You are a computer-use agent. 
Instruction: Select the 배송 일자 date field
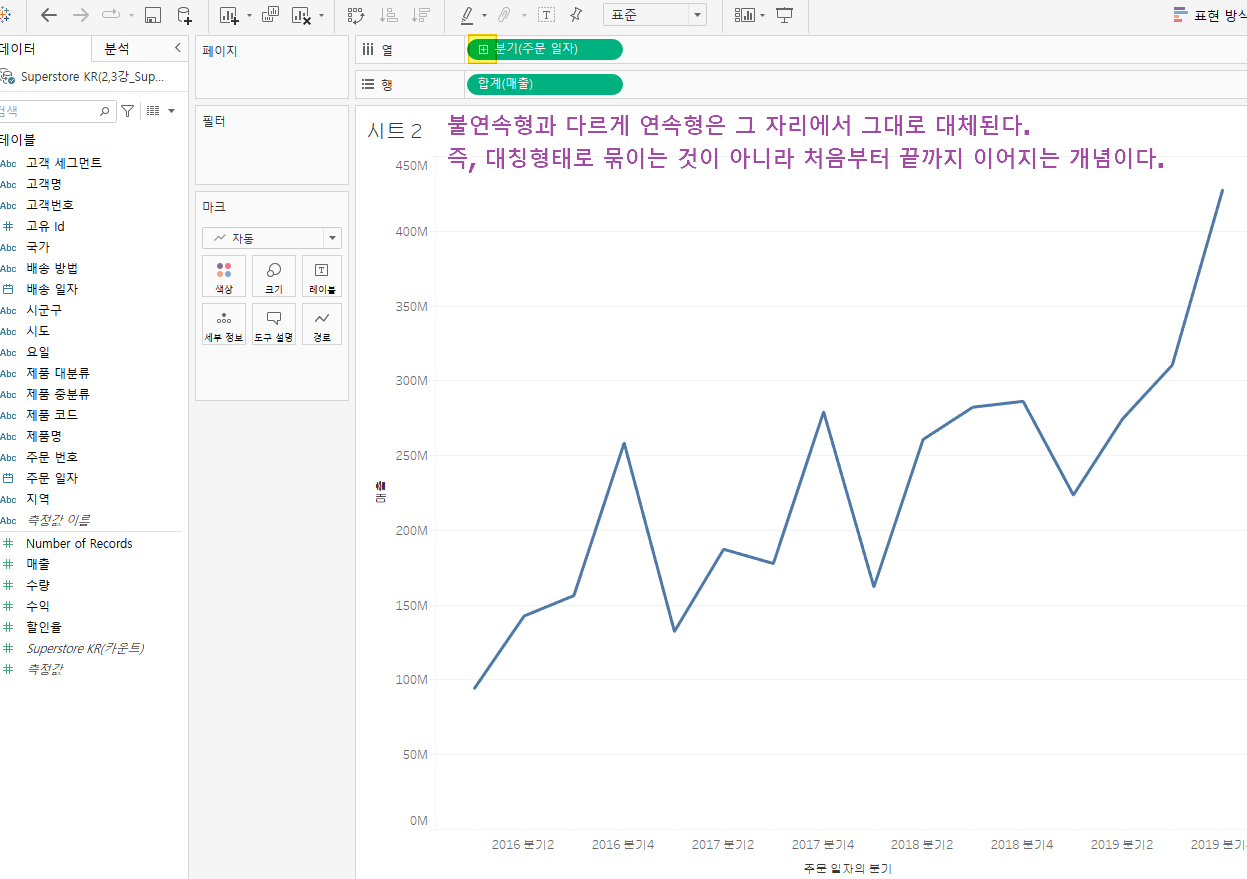pos(52,289)
